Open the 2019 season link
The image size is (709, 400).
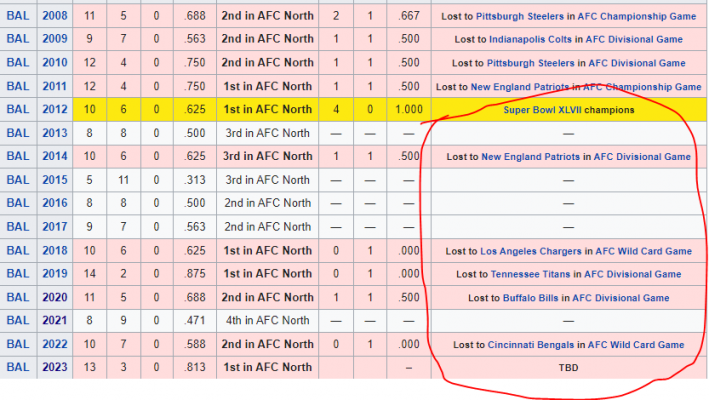55,273
